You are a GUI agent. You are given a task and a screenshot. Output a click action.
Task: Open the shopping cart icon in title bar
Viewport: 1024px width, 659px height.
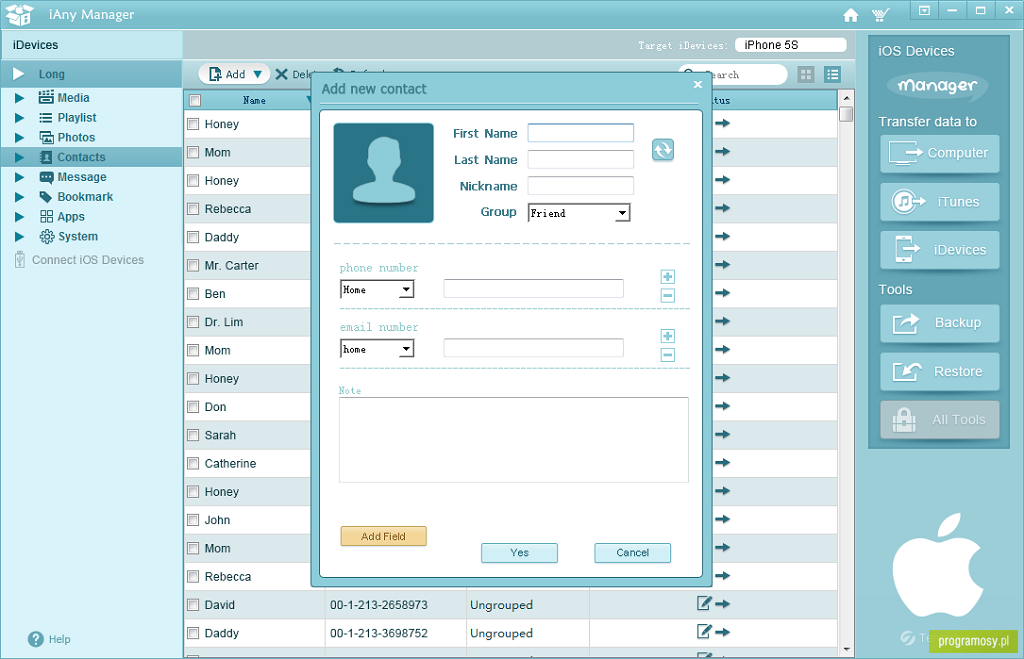pos(880,15)
